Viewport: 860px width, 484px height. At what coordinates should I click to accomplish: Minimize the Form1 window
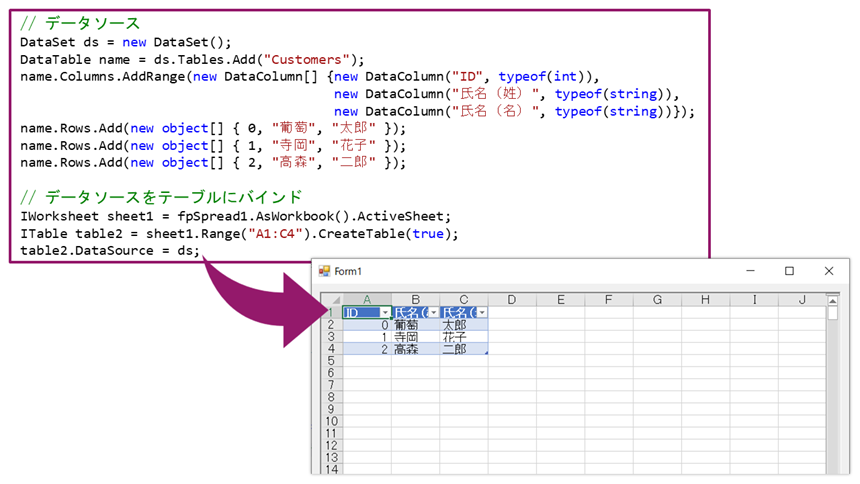tap(750, 271)
